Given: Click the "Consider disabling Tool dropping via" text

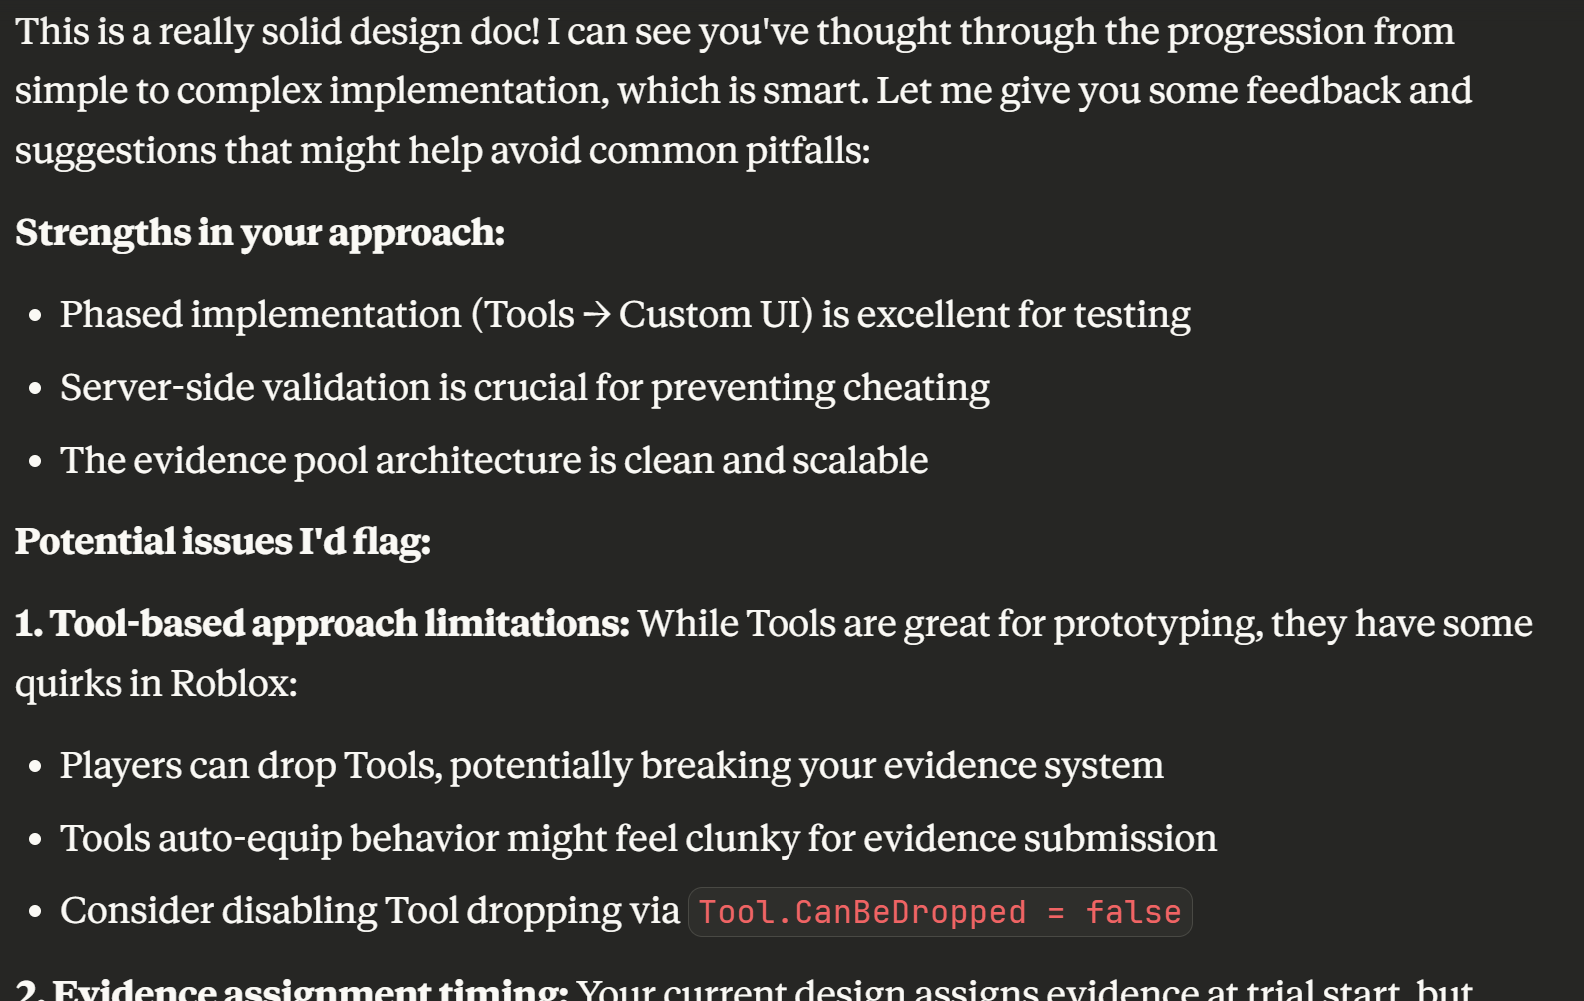Looking at the screenshot, I should [x=369, y=912].
